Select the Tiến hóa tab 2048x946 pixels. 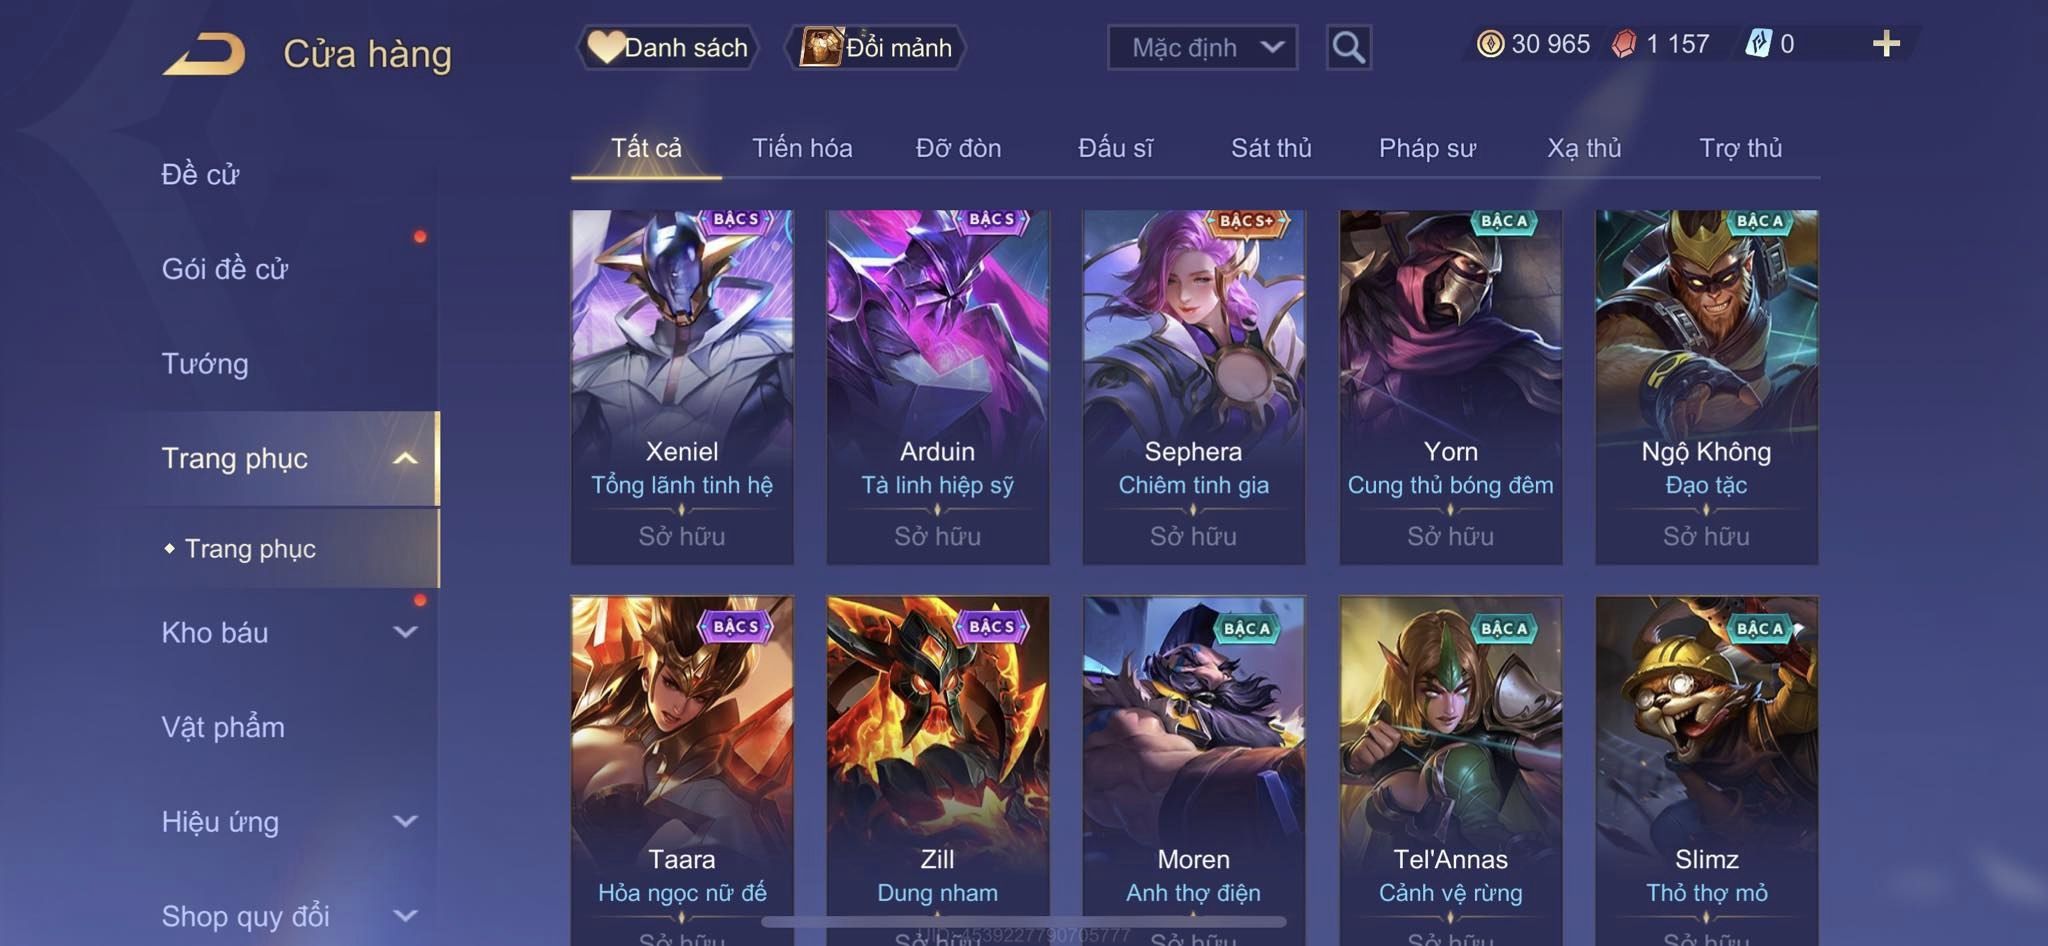point(802,148)
